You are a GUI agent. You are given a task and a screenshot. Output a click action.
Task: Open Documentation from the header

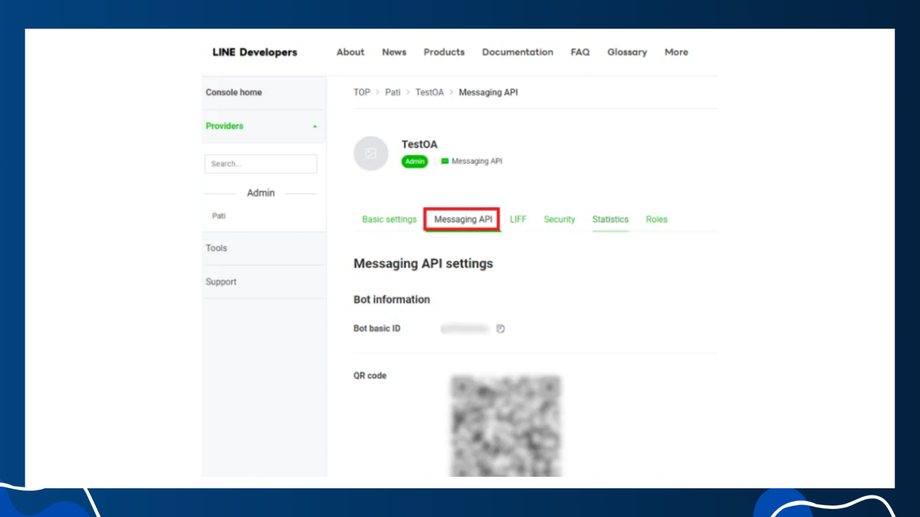[x=518, y=52]
